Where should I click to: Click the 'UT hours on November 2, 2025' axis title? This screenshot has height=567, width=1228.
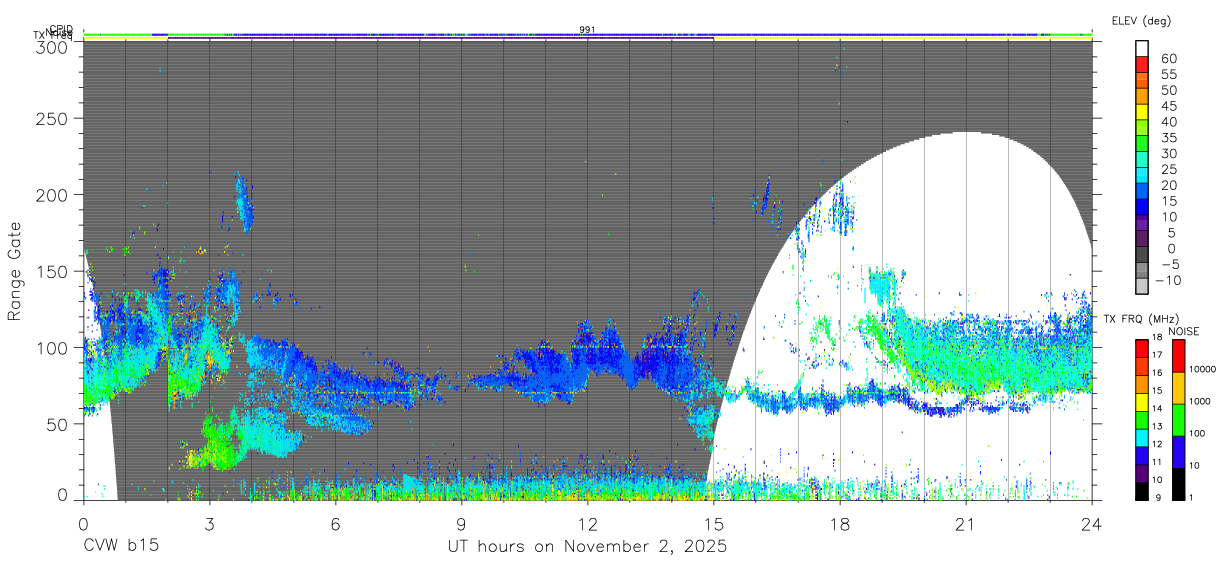coord(587,547)
